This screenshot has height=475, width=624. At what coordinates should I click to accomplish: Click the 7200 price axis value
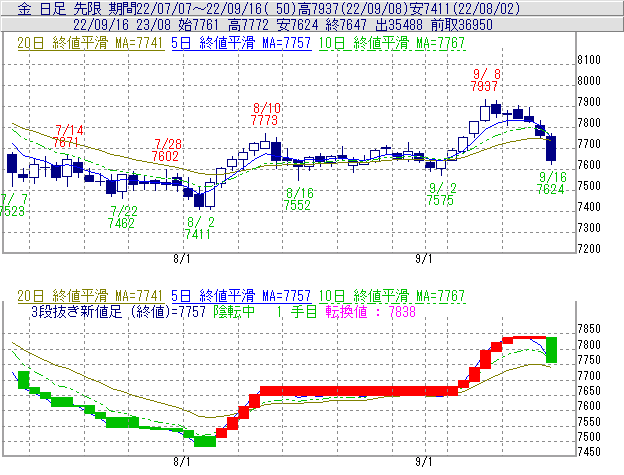click(589, 249)
